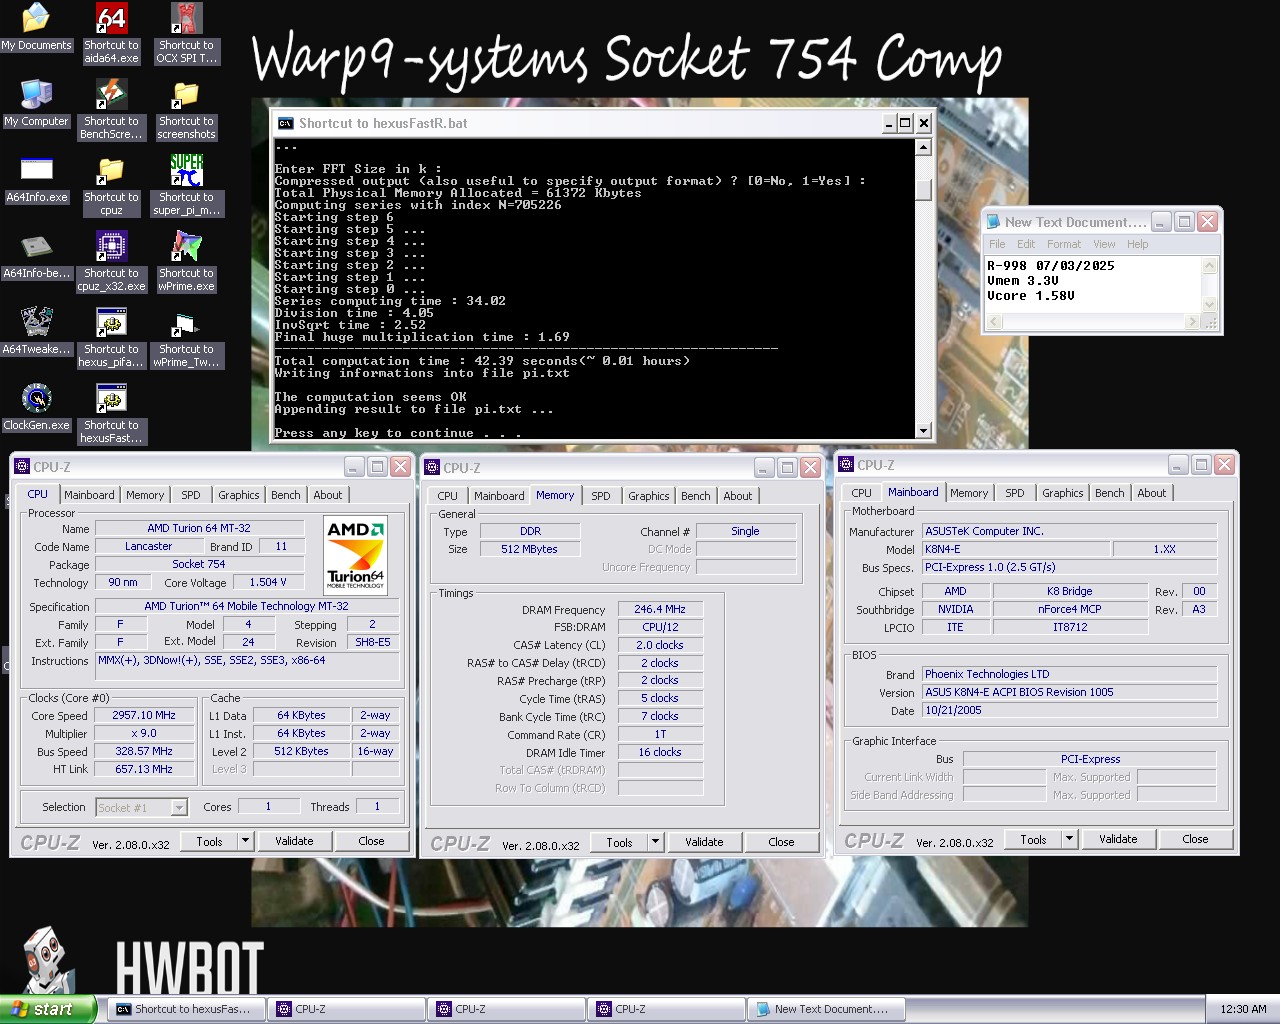
Task: Click Validate in the Mainboard window
Action: point(1118,839)
